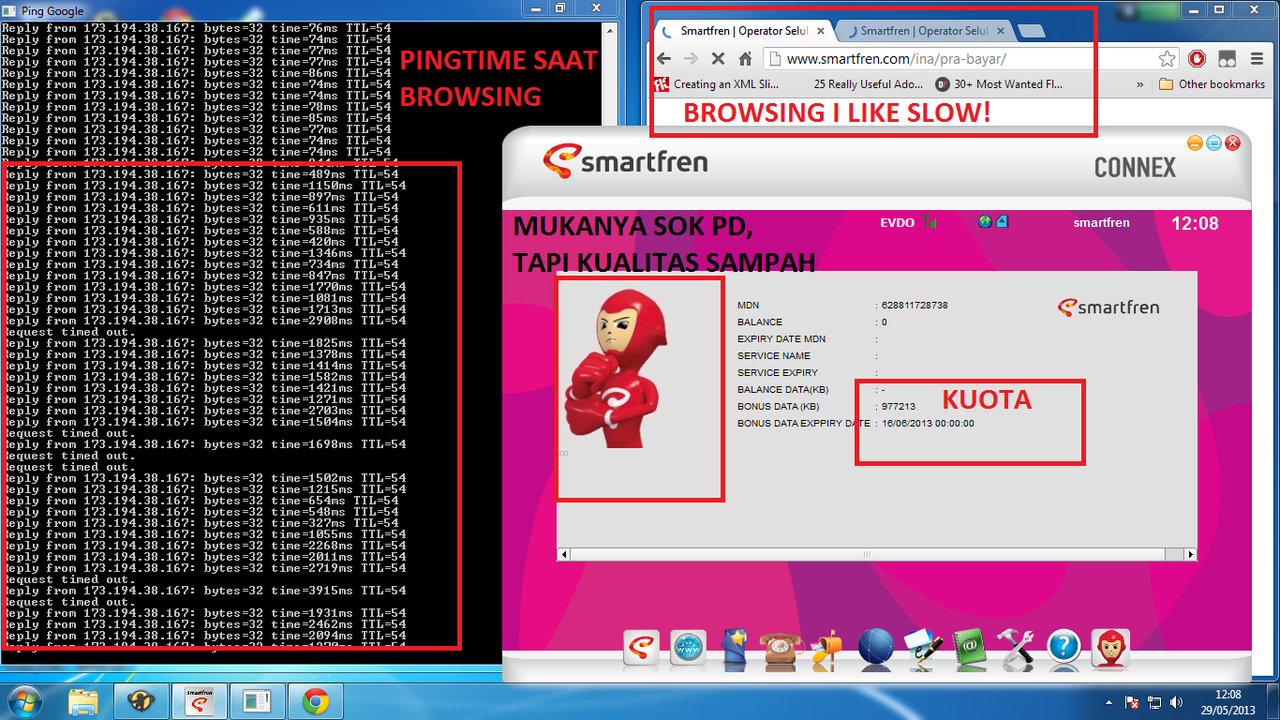Click the 12:08 clock in Connex header
The width and height of the screenshot is (1280, 720).
tap(1195, 223)
